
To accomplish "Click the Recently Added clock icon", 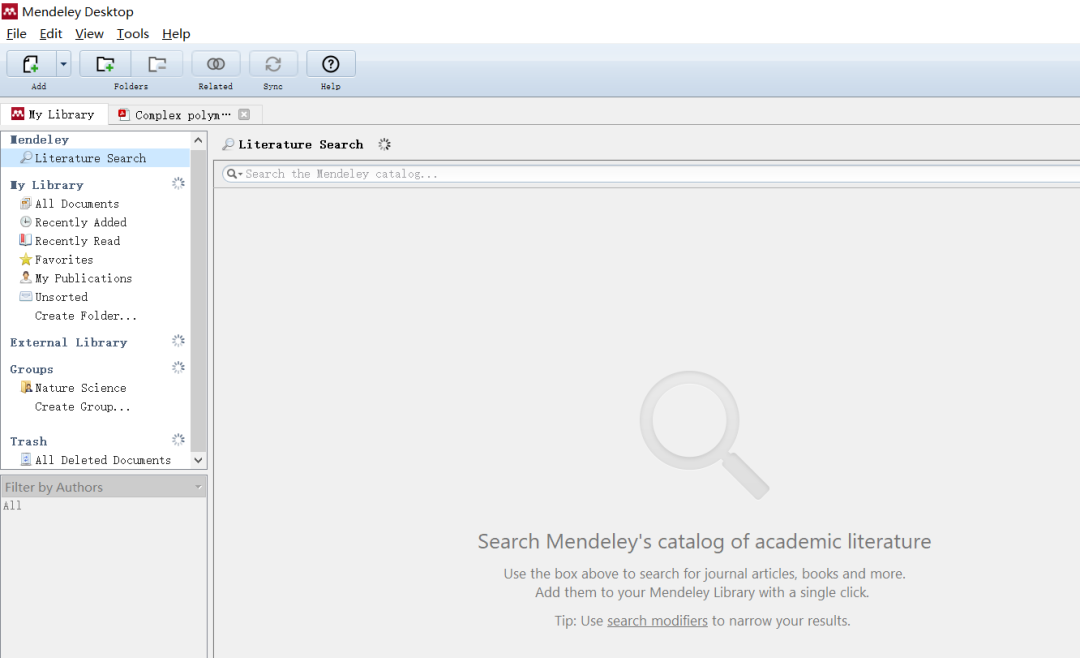I will point(25,222).
